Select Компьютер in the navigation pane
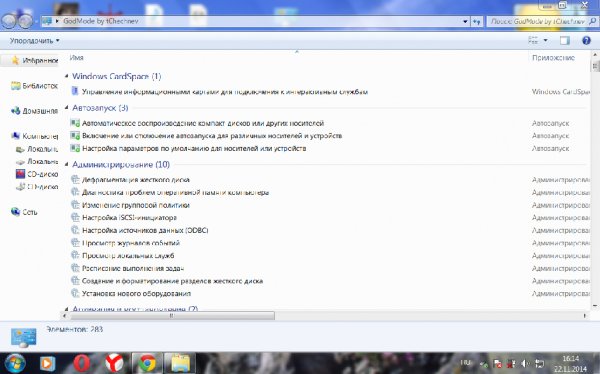Image resolution: width=600 pixels, height=374 pixels. pyautogui.click(x=35, y=136)
